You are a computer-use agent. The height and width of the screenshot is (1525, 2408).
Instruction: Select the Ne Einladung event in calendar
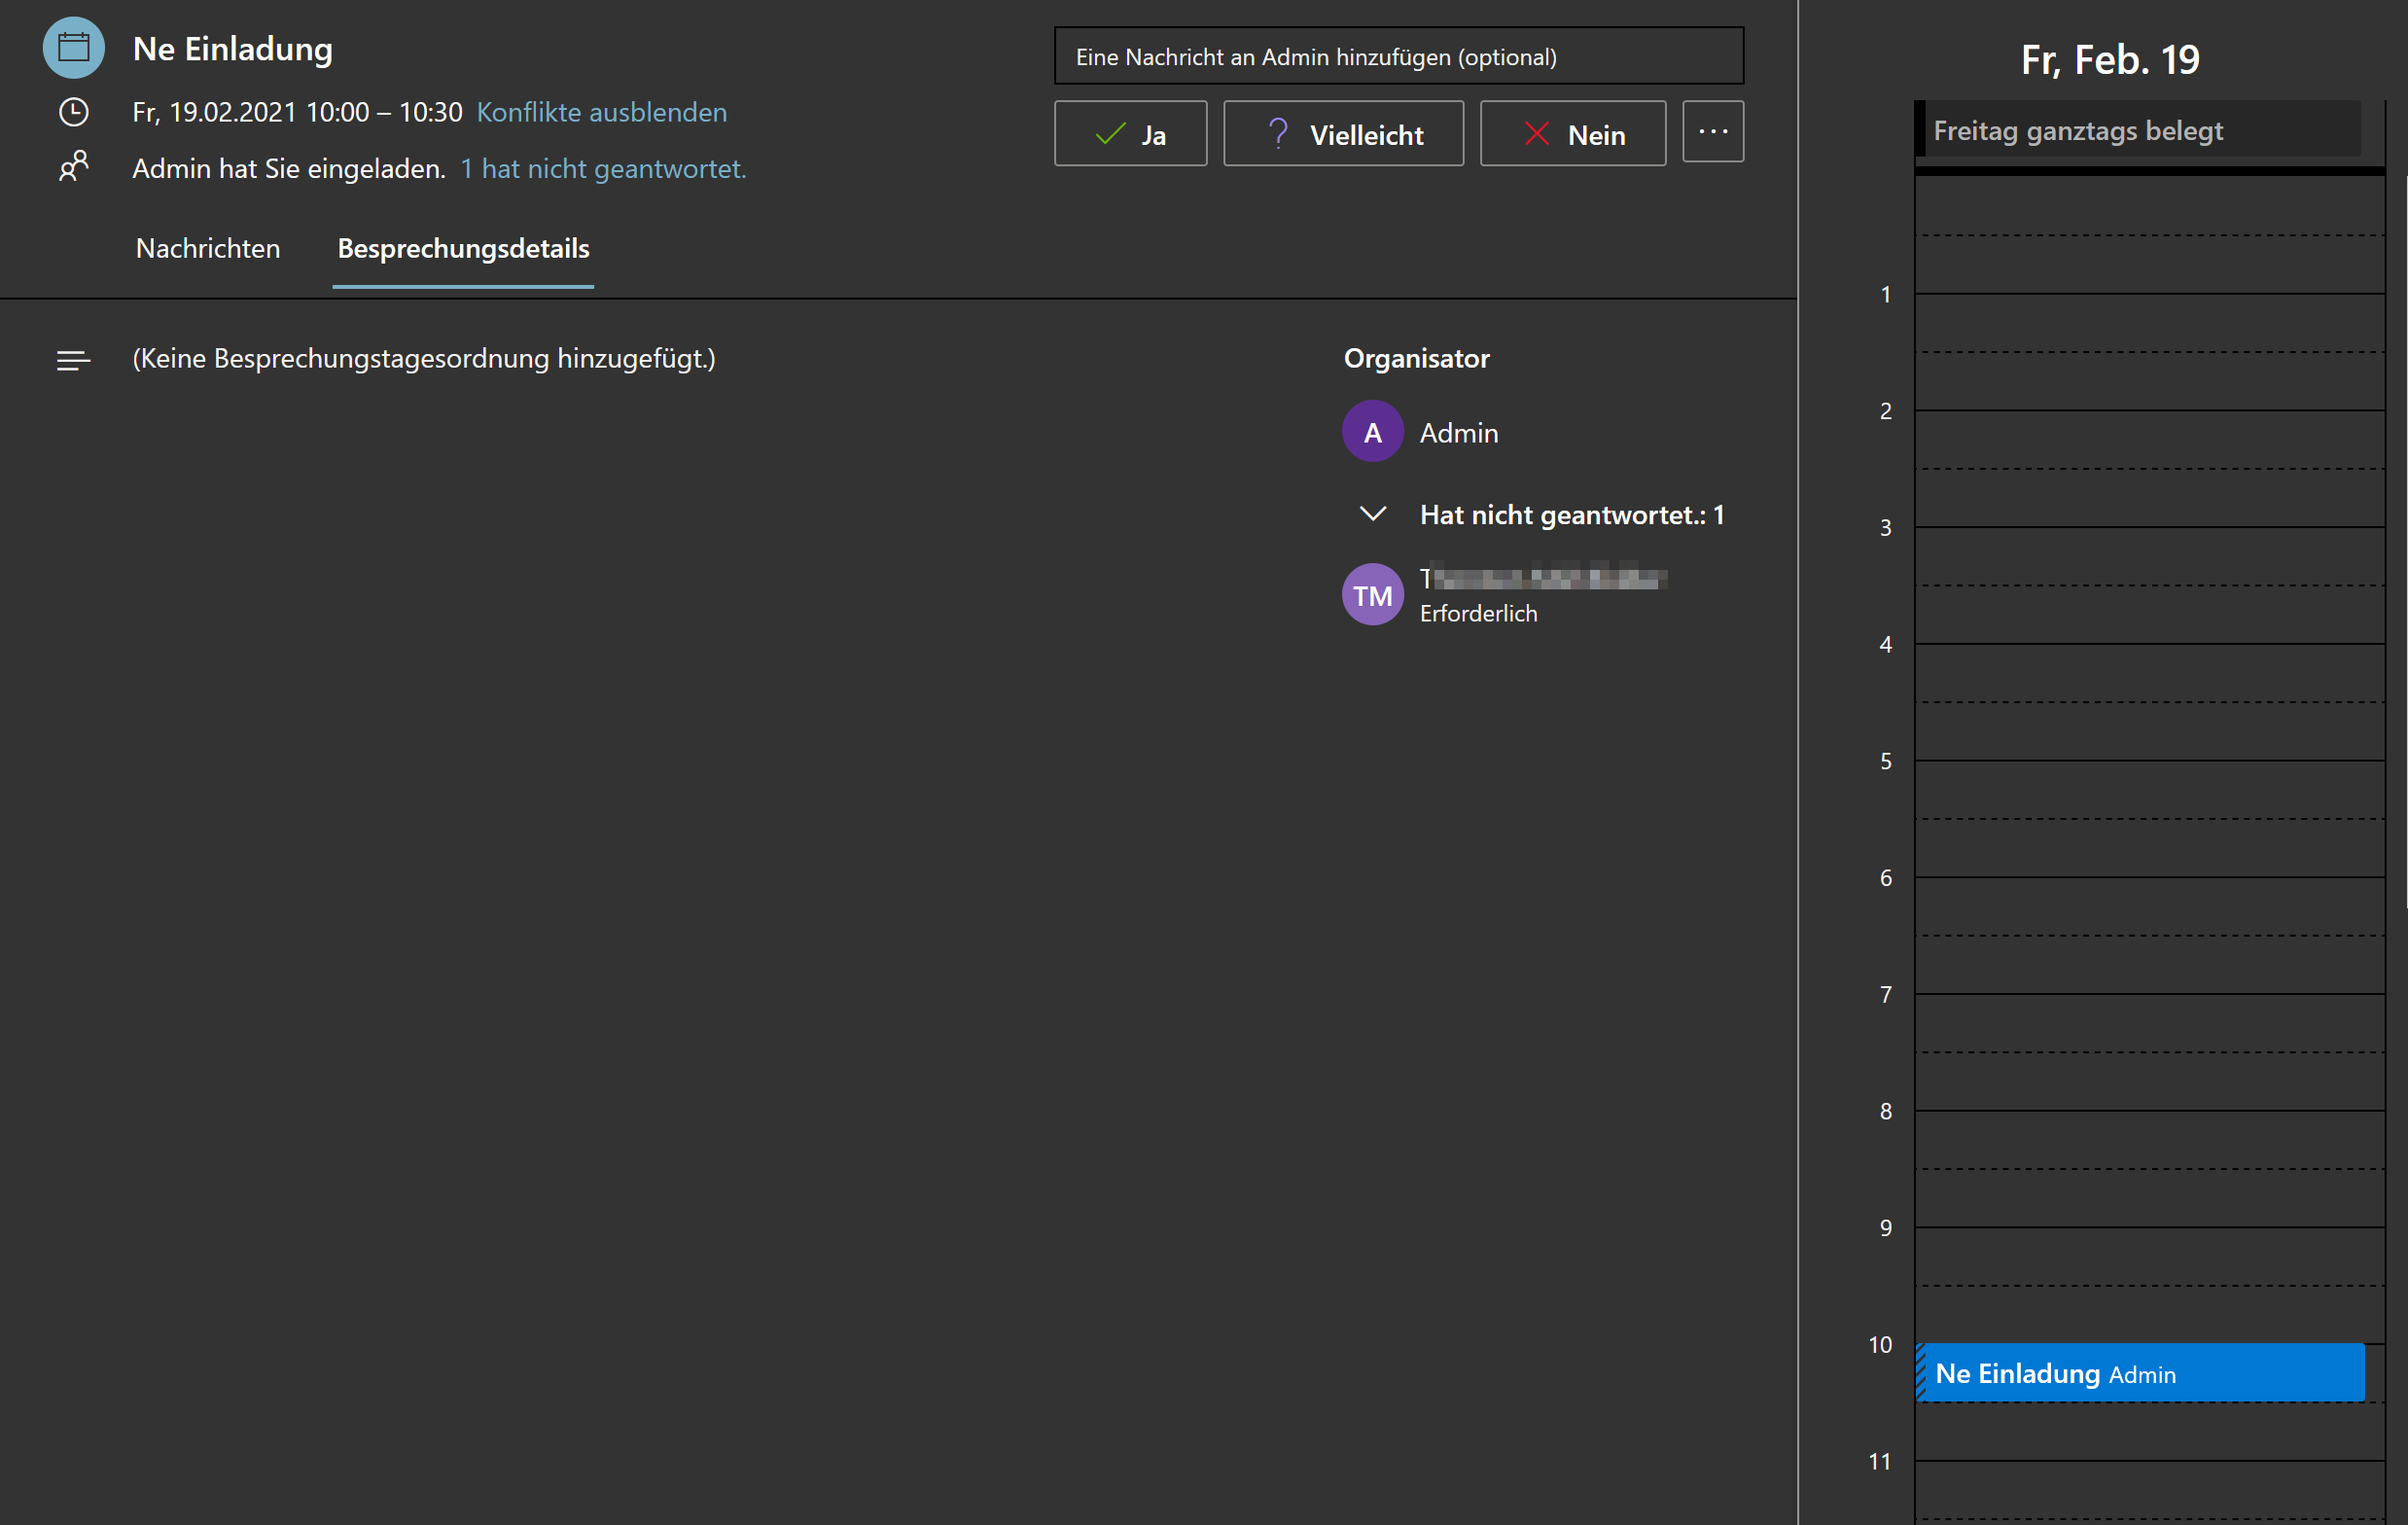coord(2140,1373)
